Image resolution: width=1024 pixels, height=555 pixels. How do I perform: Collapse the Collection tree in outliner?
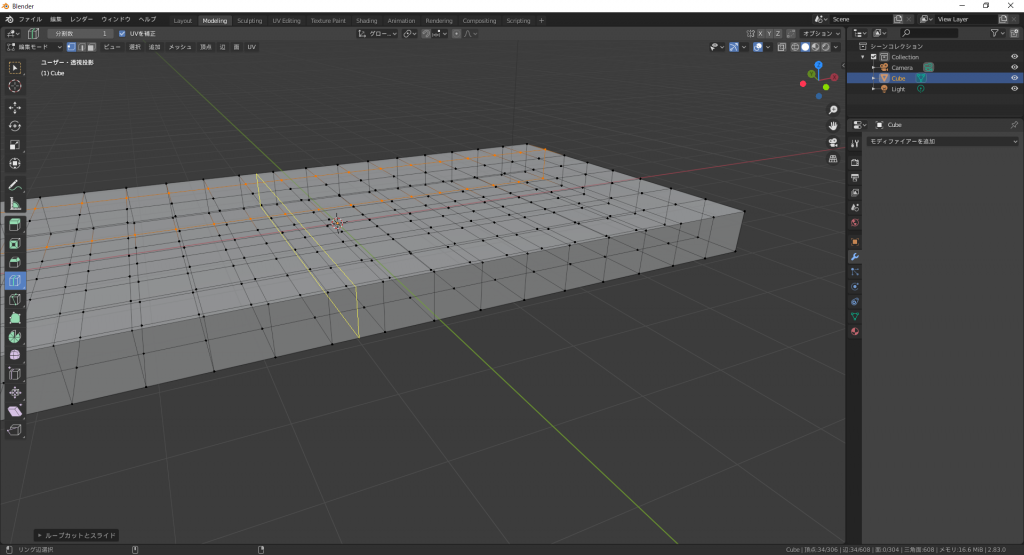(x=863, y=57)
